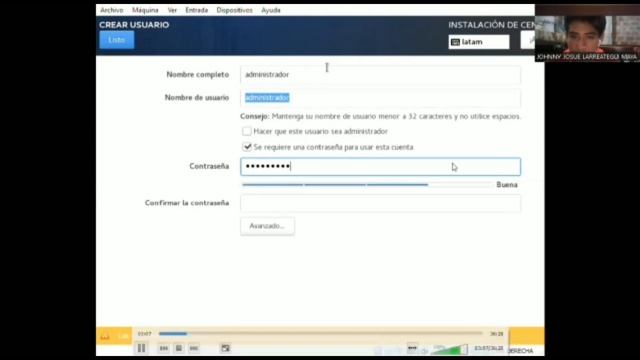Open the Dispositivos menu

(x=234, y=10)
